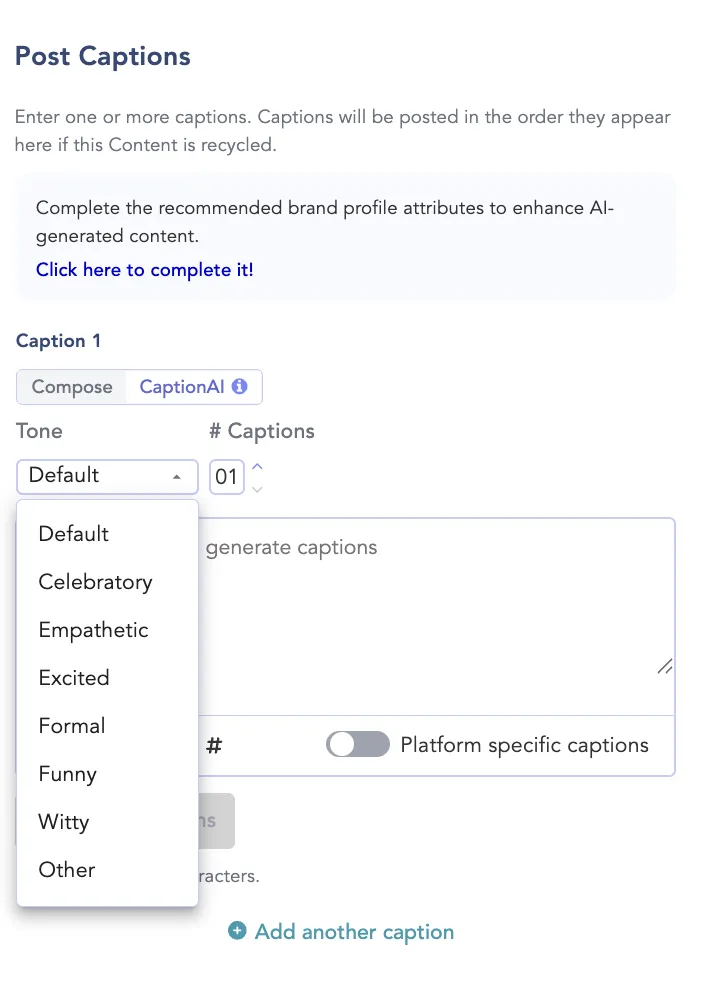Open the Tone dropdown showing Default
The image size is (722, 1002).
point(106,476)
